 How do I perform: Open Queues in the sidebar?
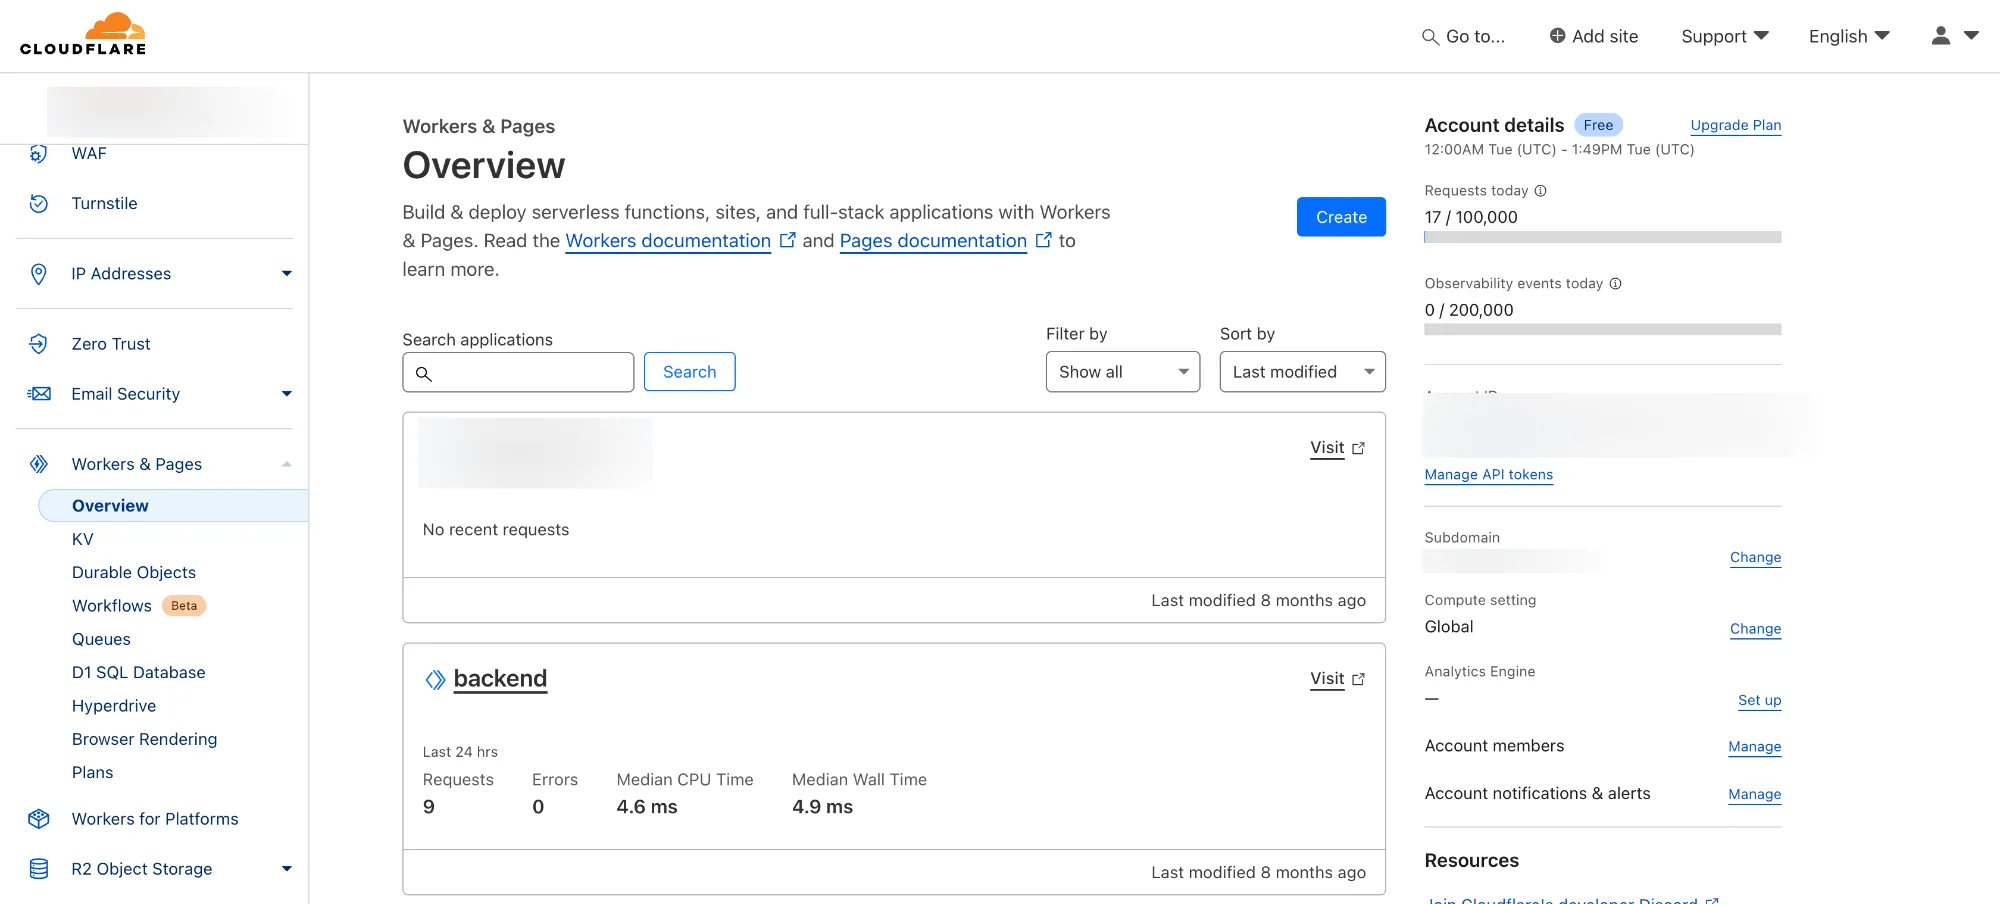coord(101,639)
